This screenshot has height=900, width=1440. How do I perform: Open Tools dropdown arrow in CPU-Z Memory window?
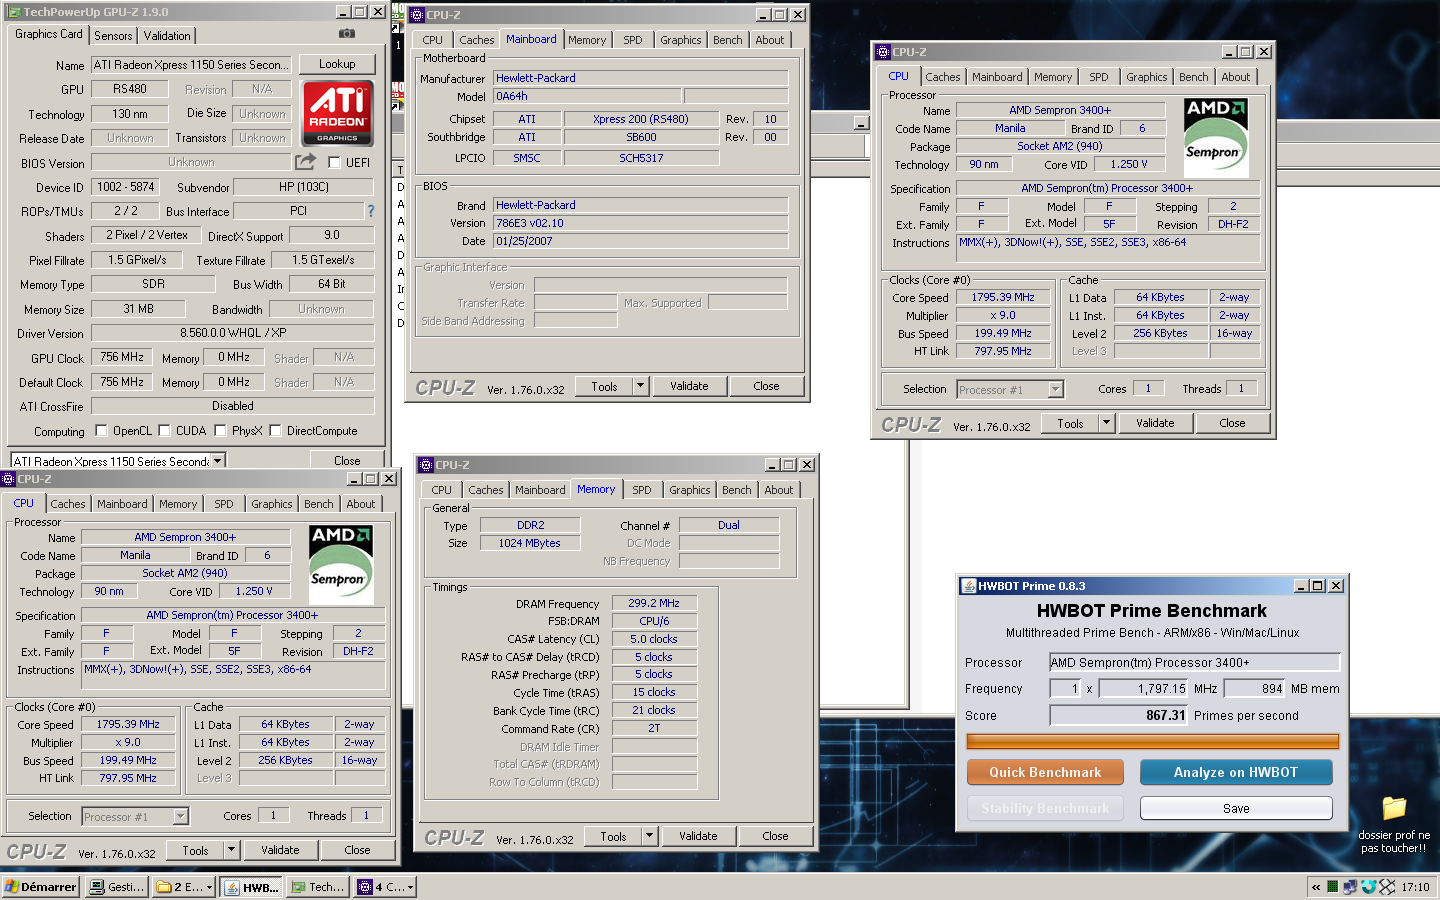[x=650, y=836]
